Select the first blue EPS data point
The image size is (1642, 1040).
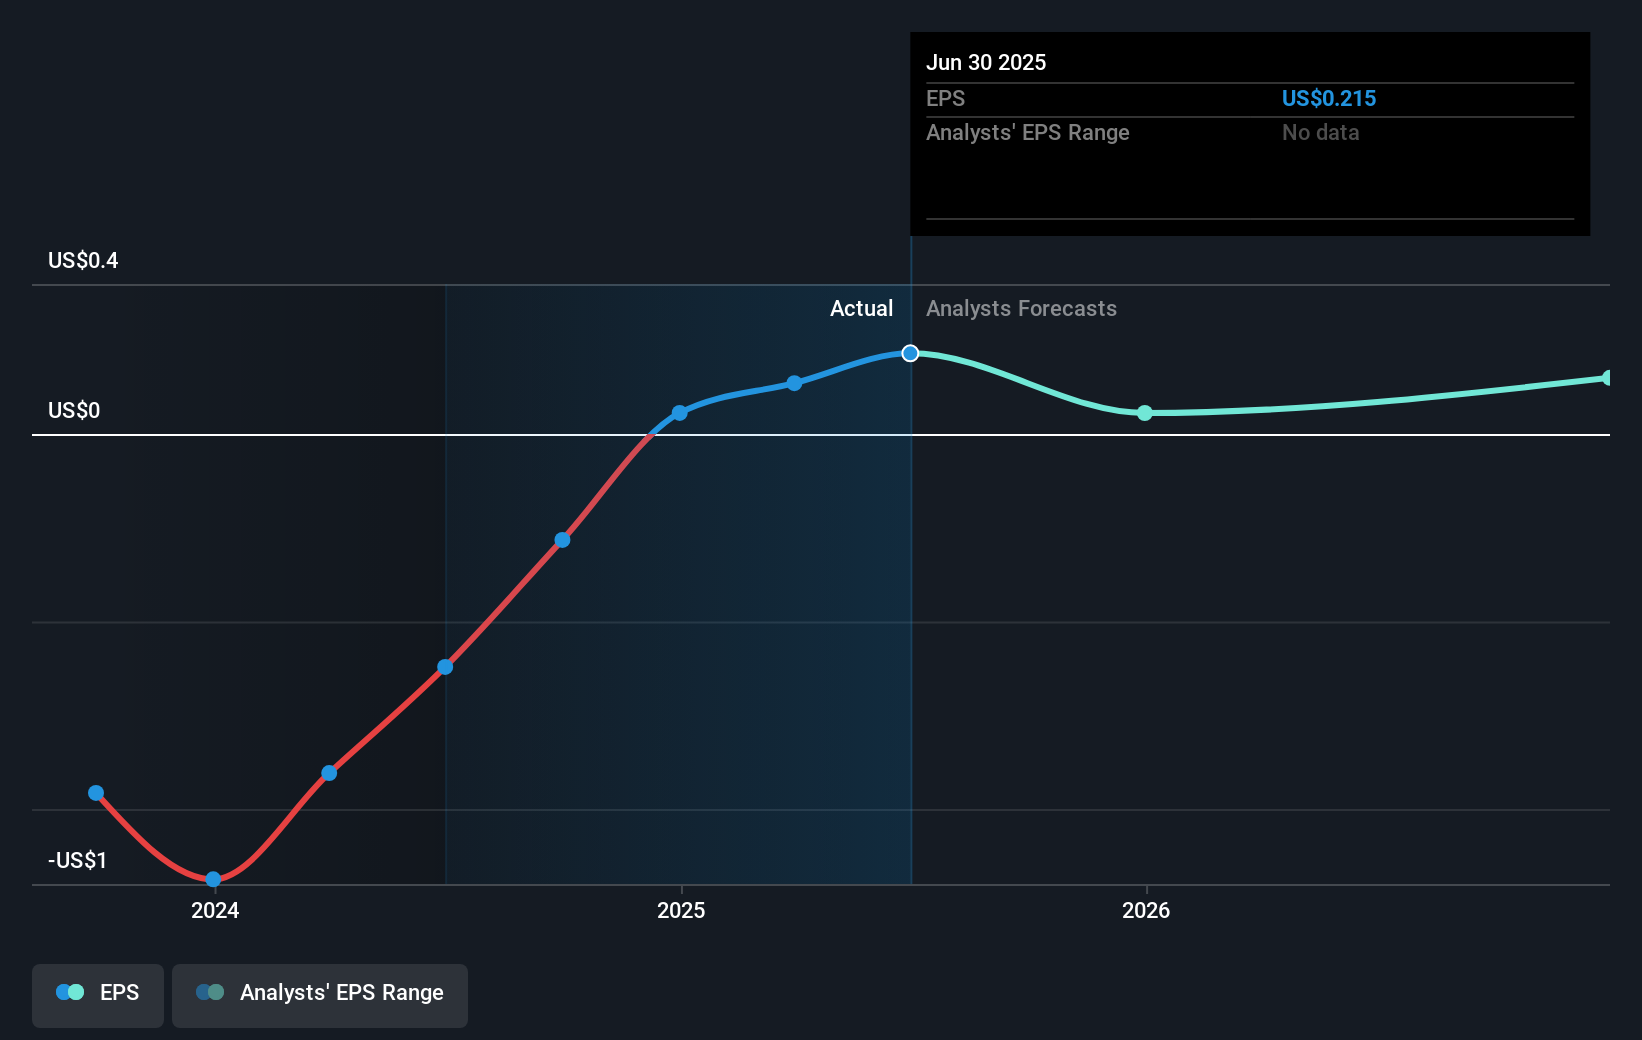[x=96, y=793]
